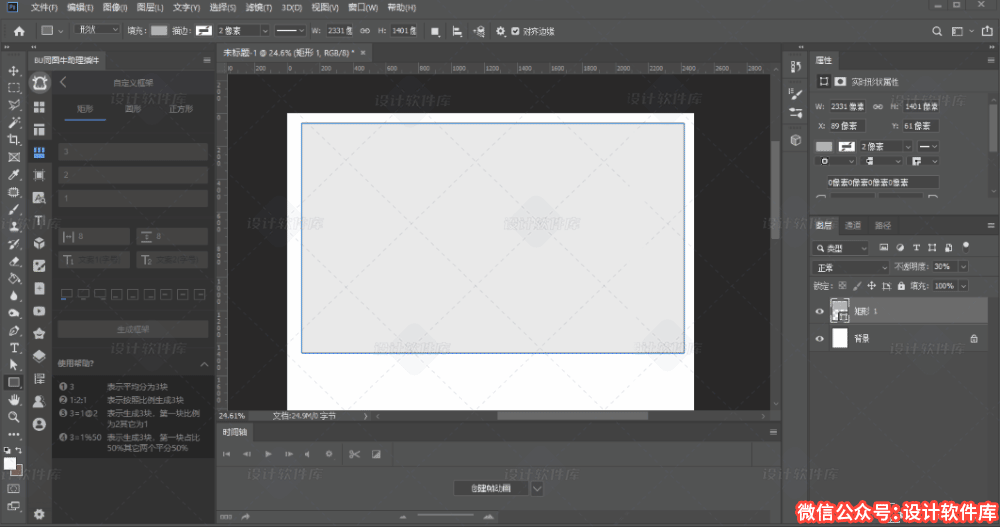Click the Home icon in options bar

tap(19, 31)
